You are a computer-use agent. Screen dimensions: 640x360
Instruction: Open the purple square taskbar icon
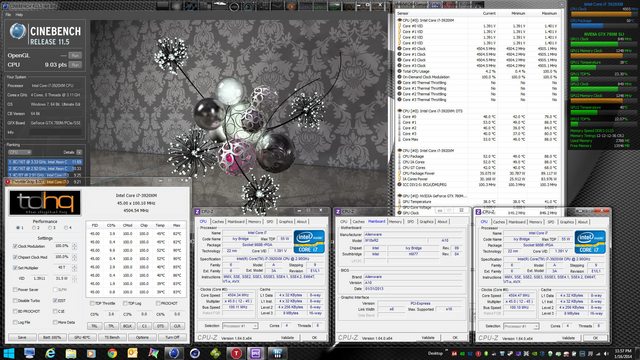click(x=256, y=353)
